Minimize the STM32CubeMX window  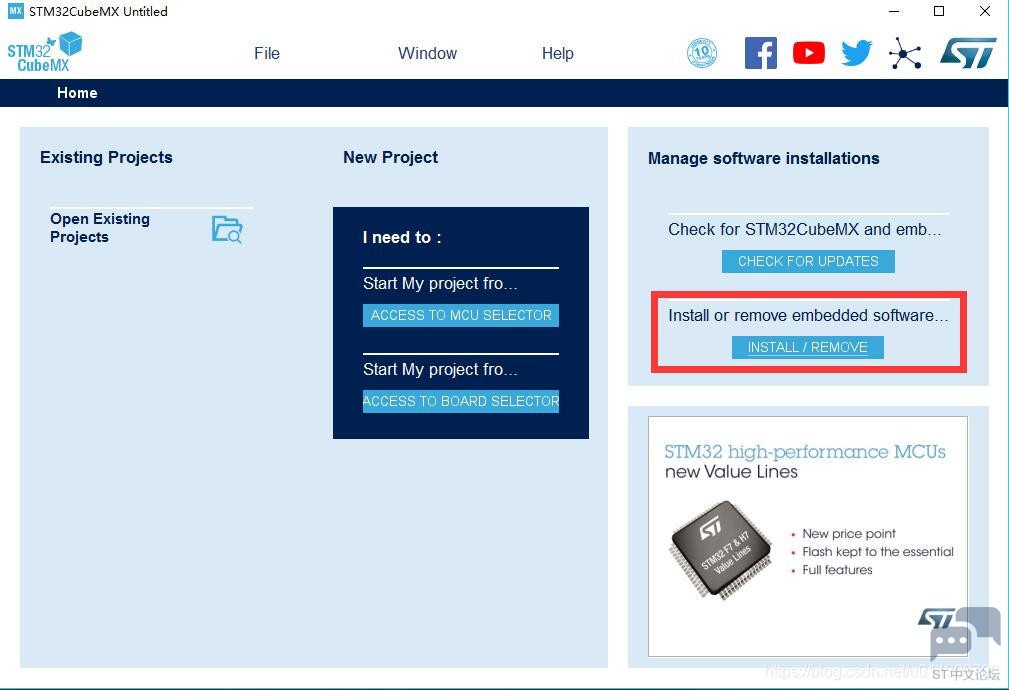(893, 12)
